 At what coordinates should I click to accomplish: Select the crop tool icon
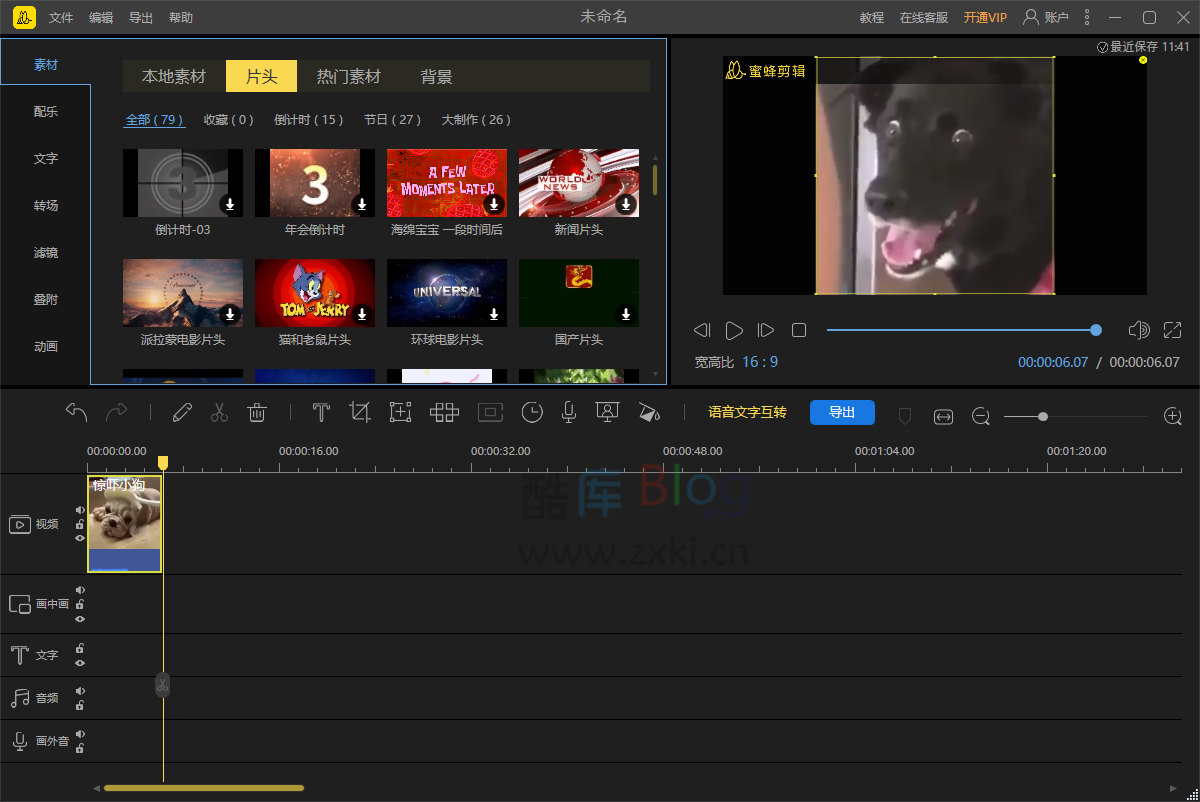(x=360, y=412)
